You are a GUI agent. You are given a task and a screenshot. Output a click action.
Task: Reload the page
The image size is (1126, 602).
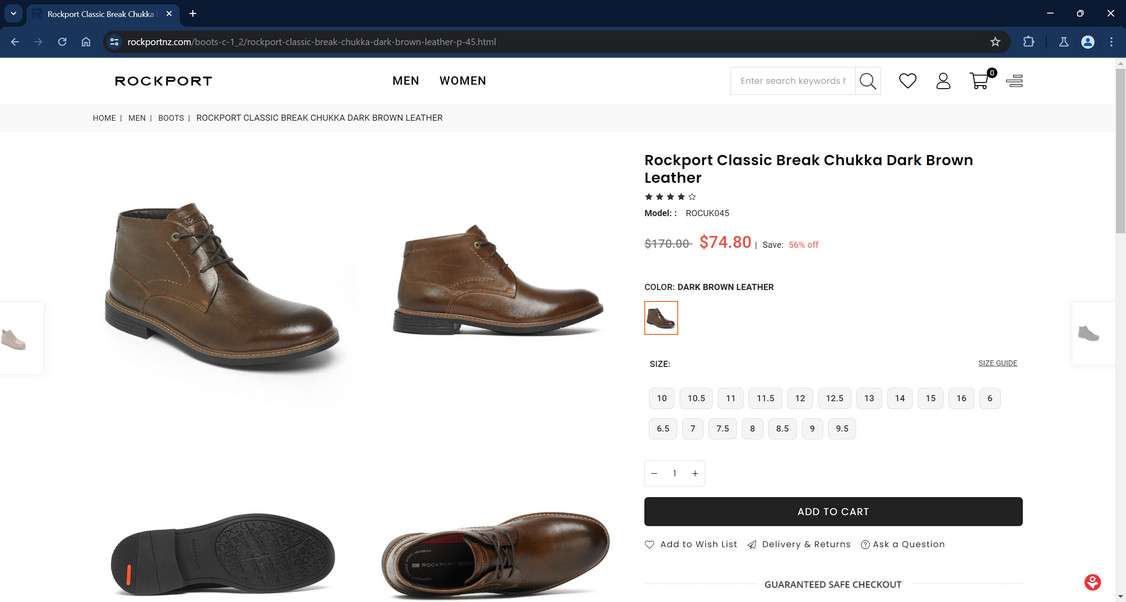pos(62,42)
